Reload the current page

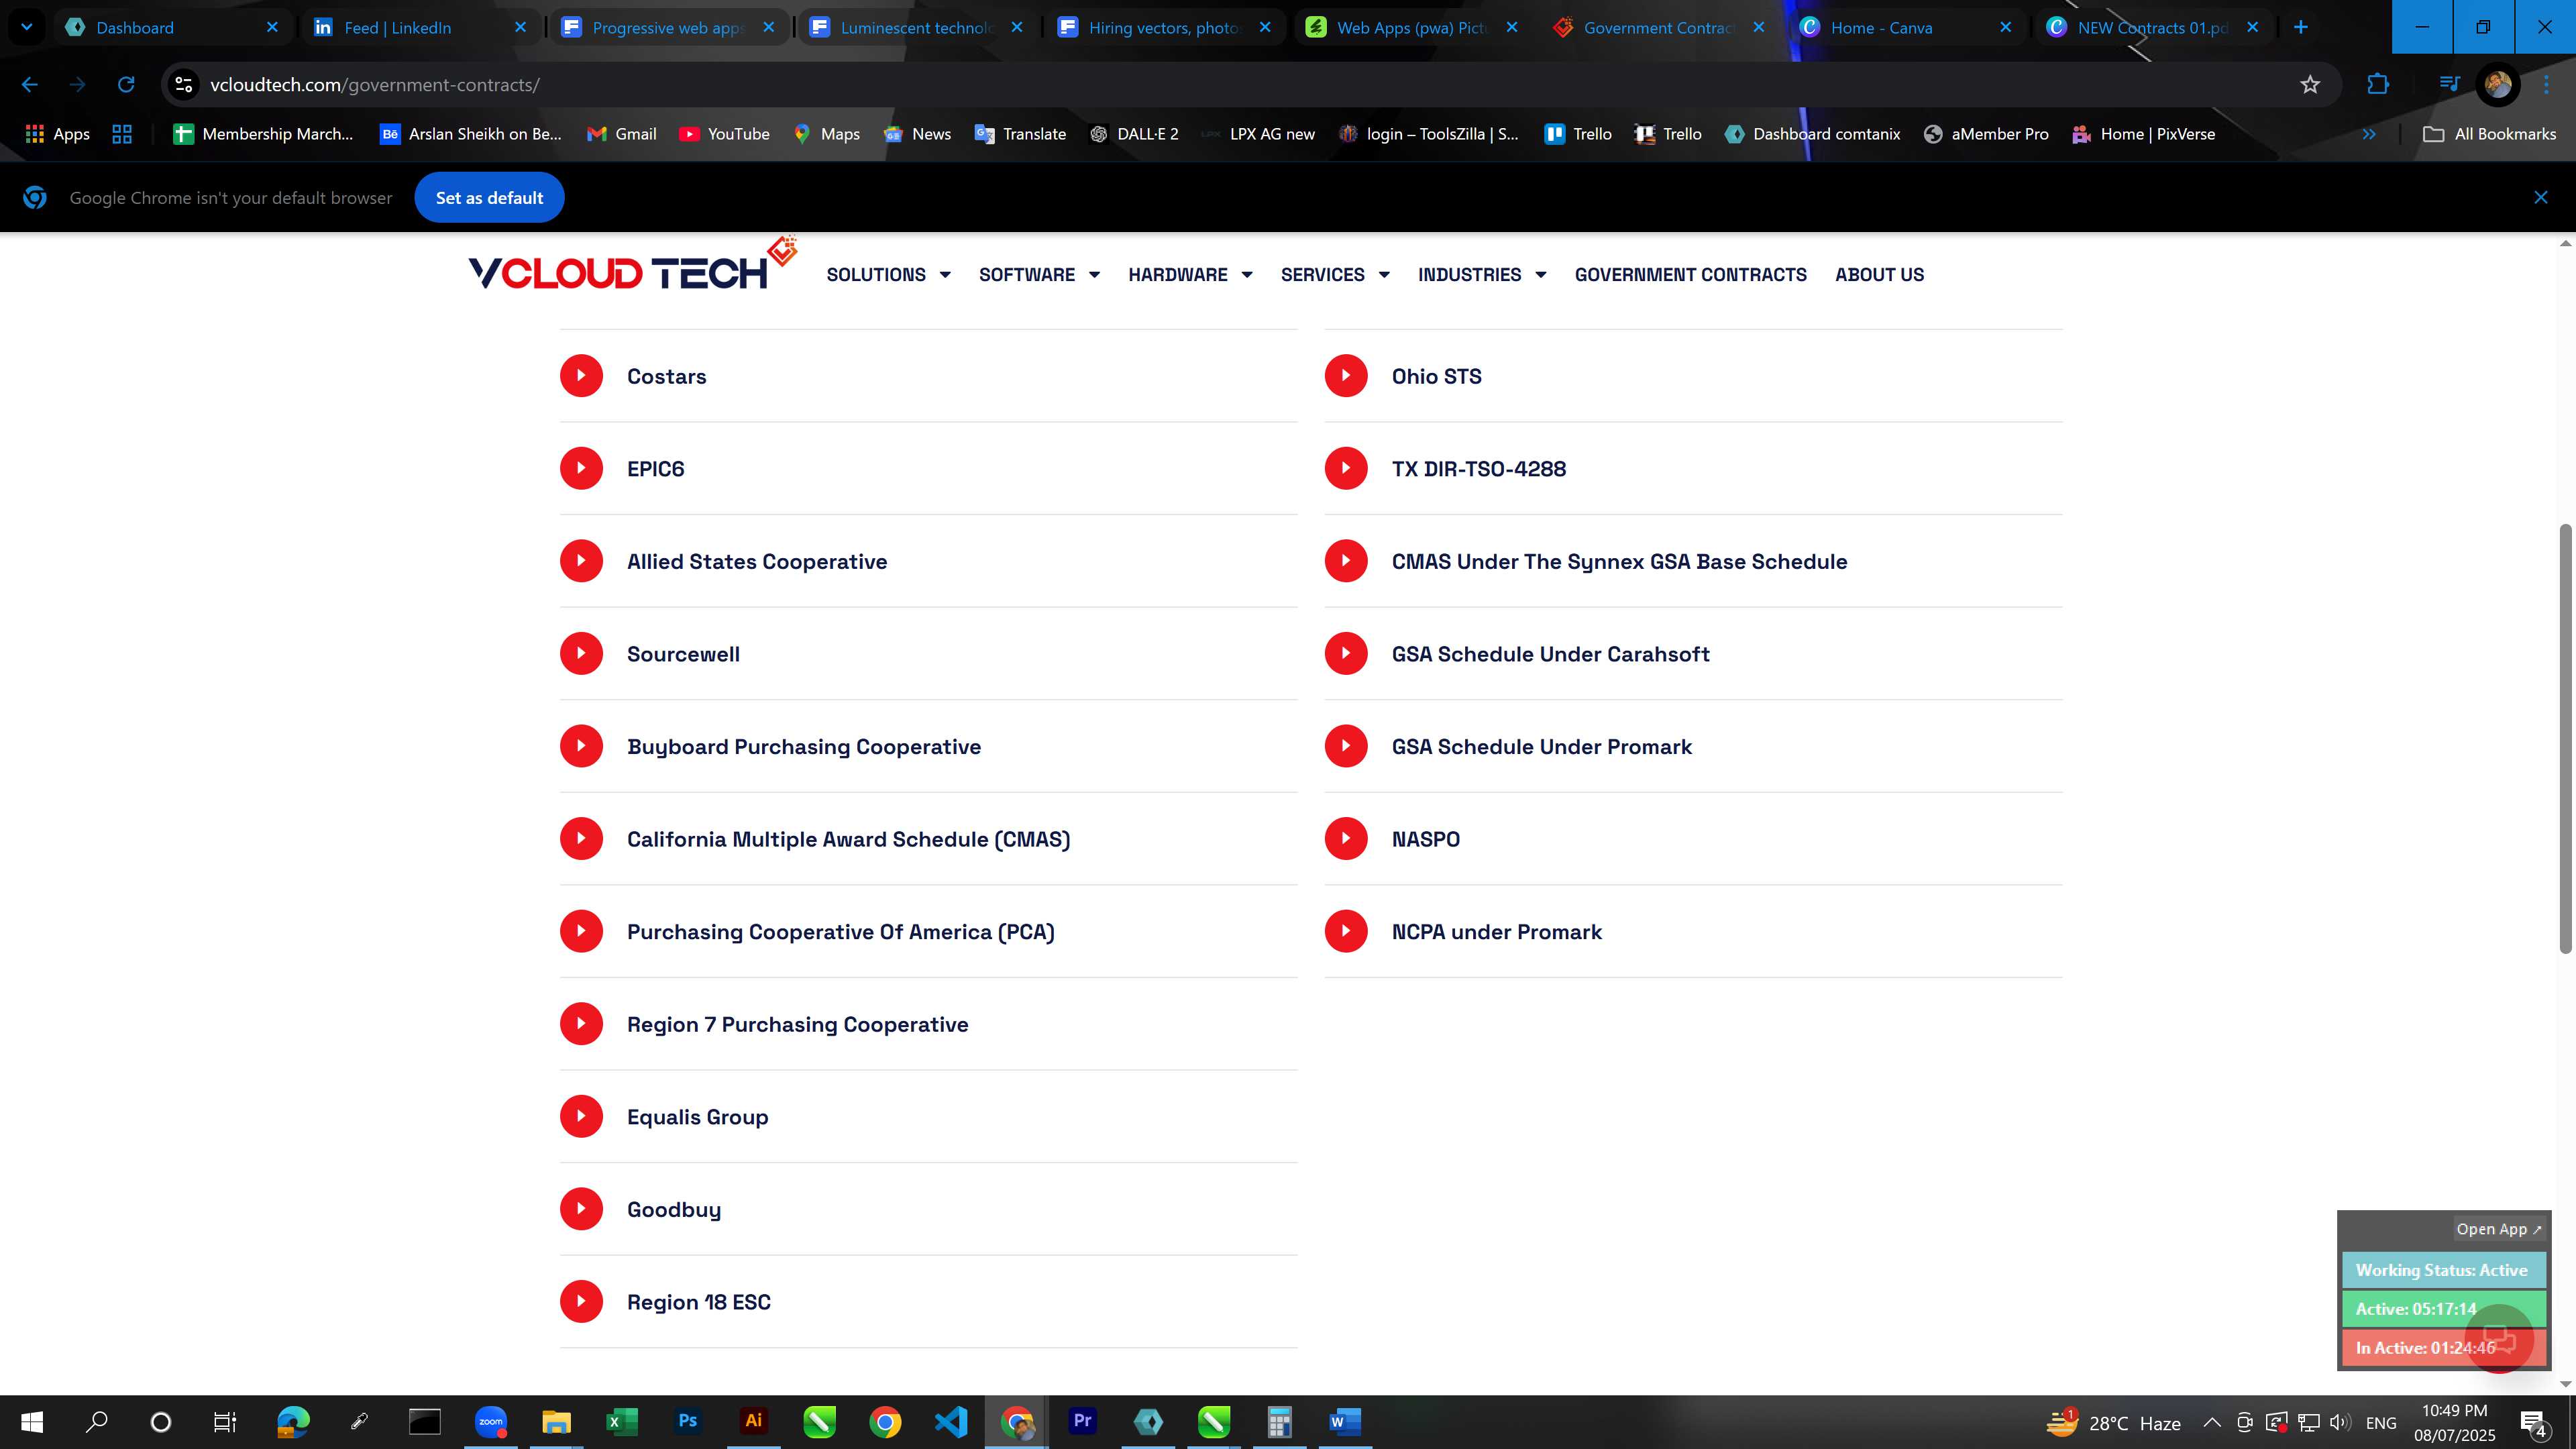tap(126, 85)
